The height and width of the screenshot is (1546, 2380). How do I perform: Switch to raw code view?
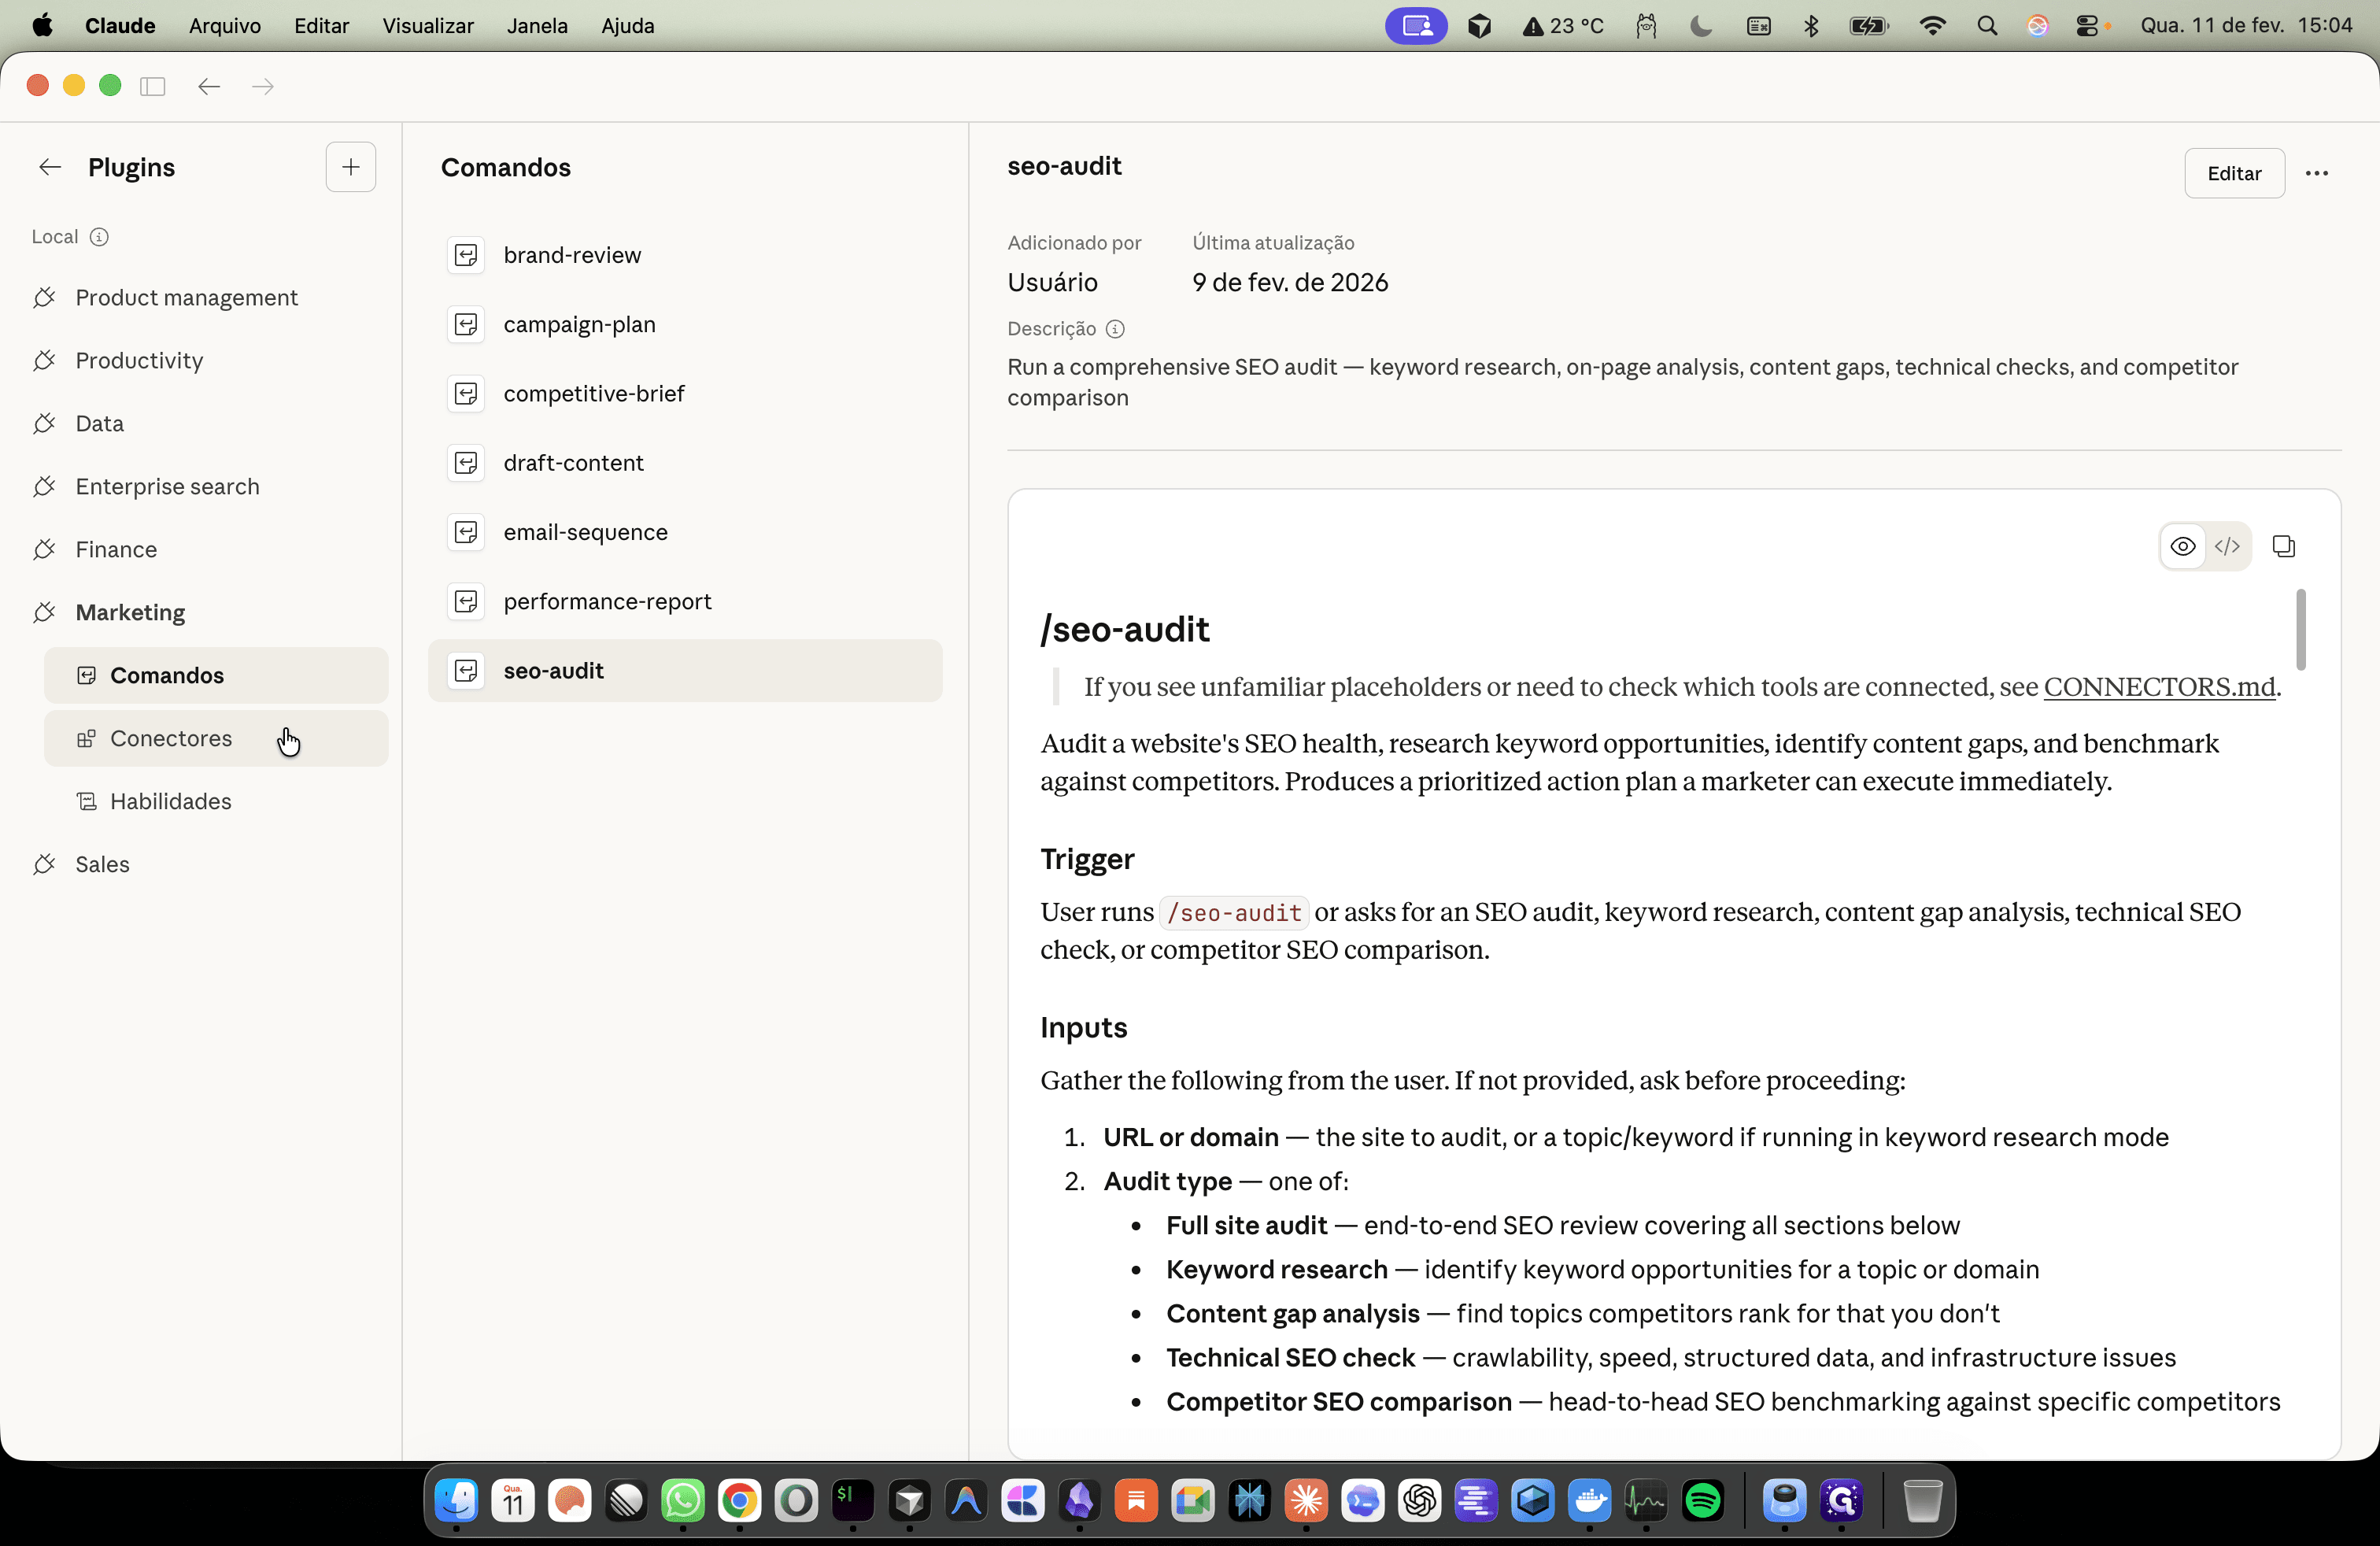coord(2227,546)
